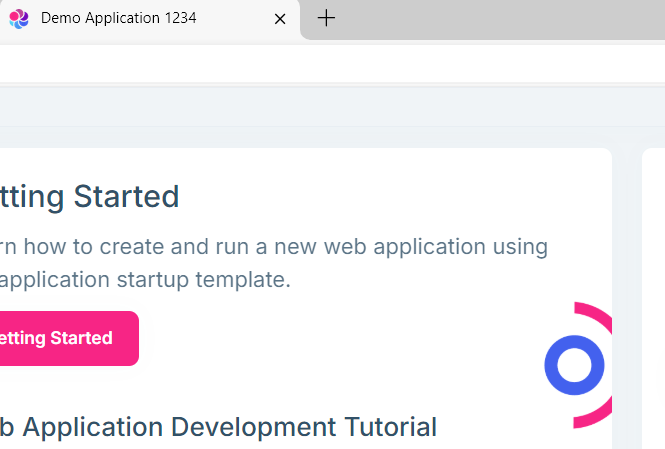Click the white center of blue ring
The width and height of the screenshot is (665, 449).
pos(574,366)
